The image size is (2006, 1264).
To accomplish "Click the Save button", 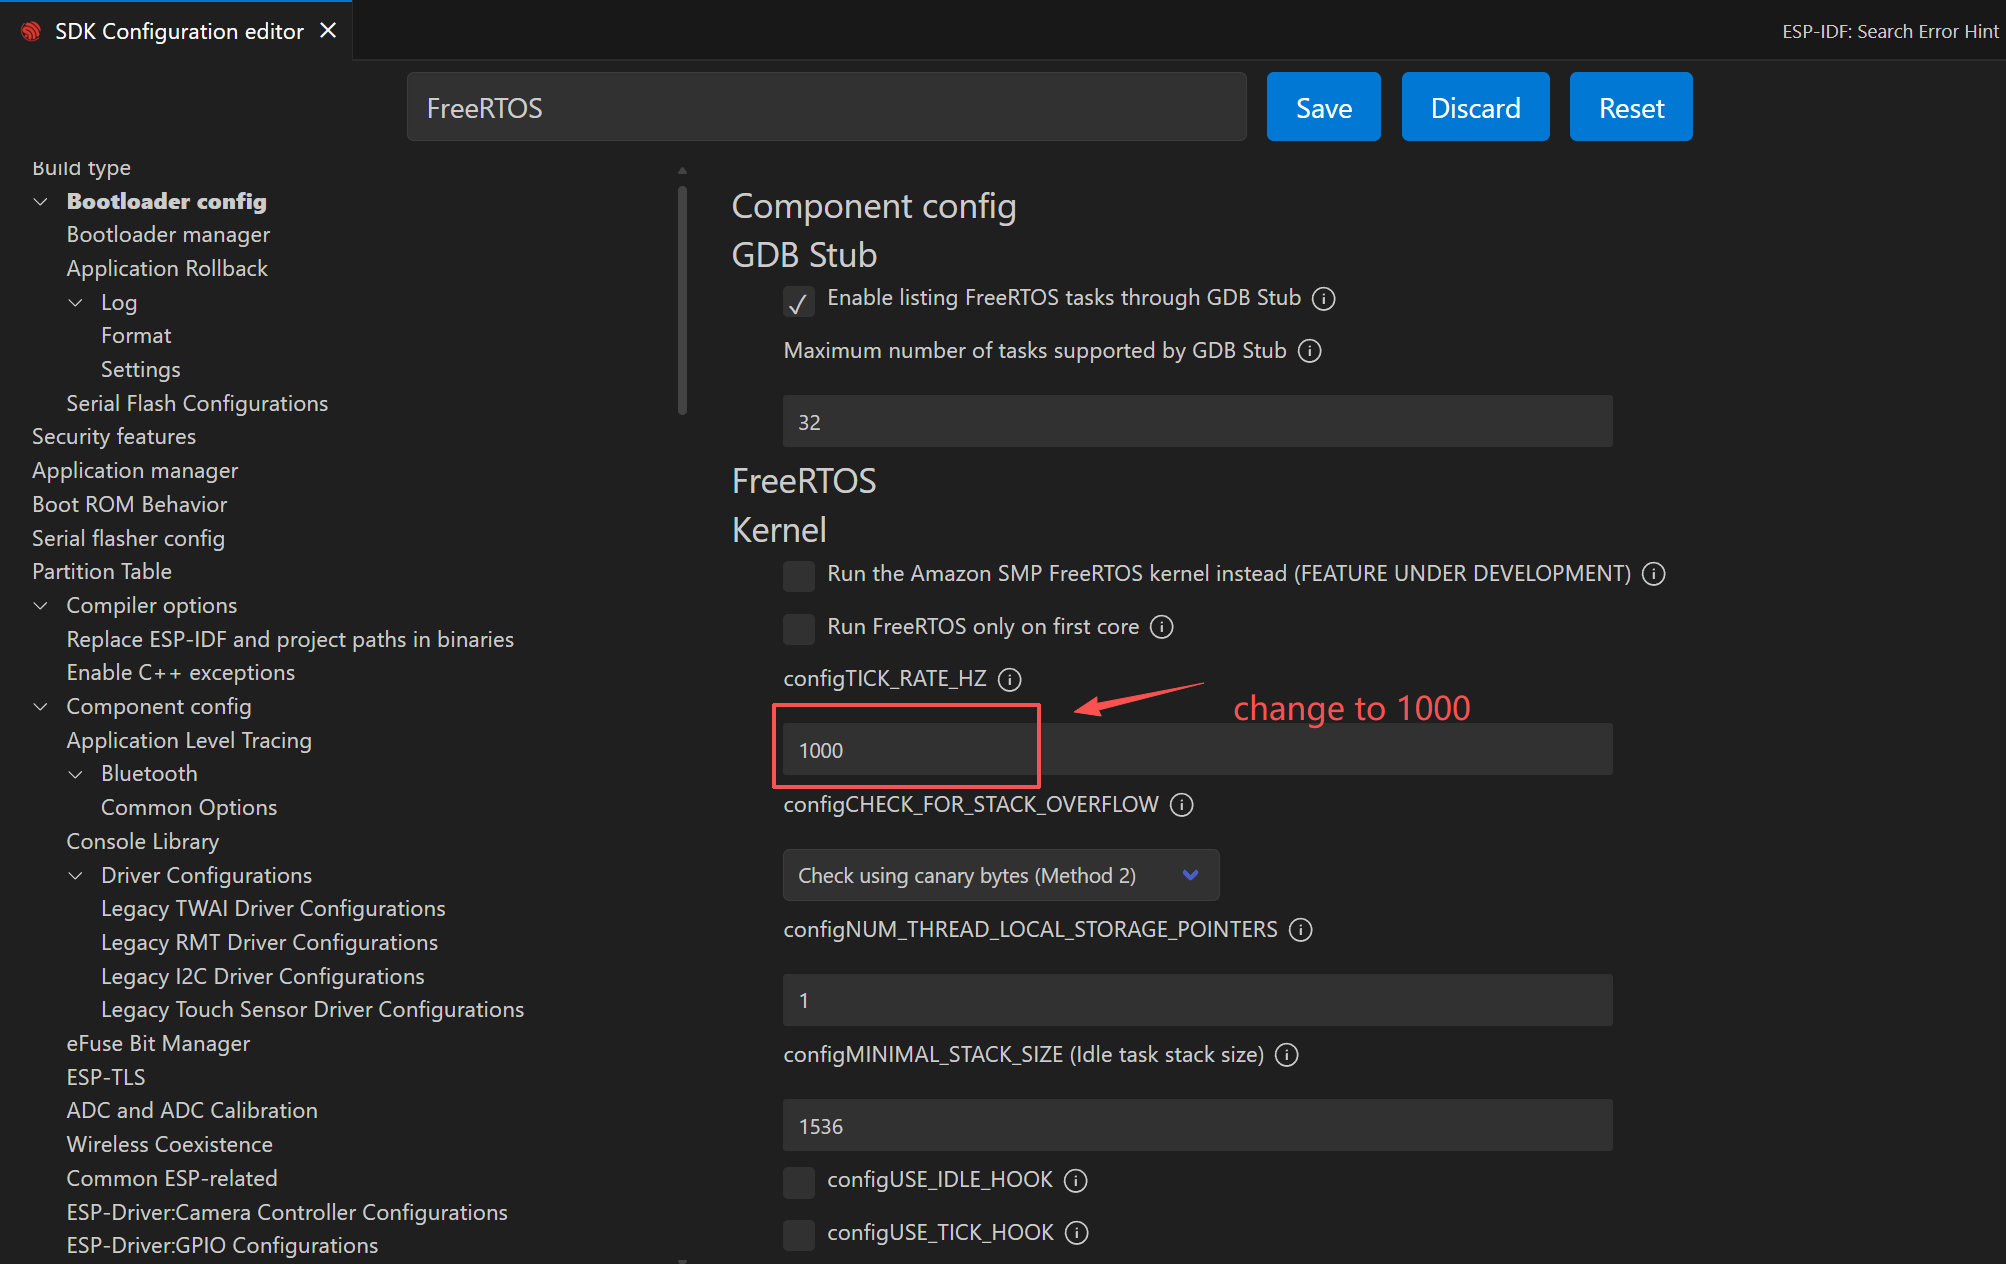I will pyautogui.click(x=1323, y=107).
